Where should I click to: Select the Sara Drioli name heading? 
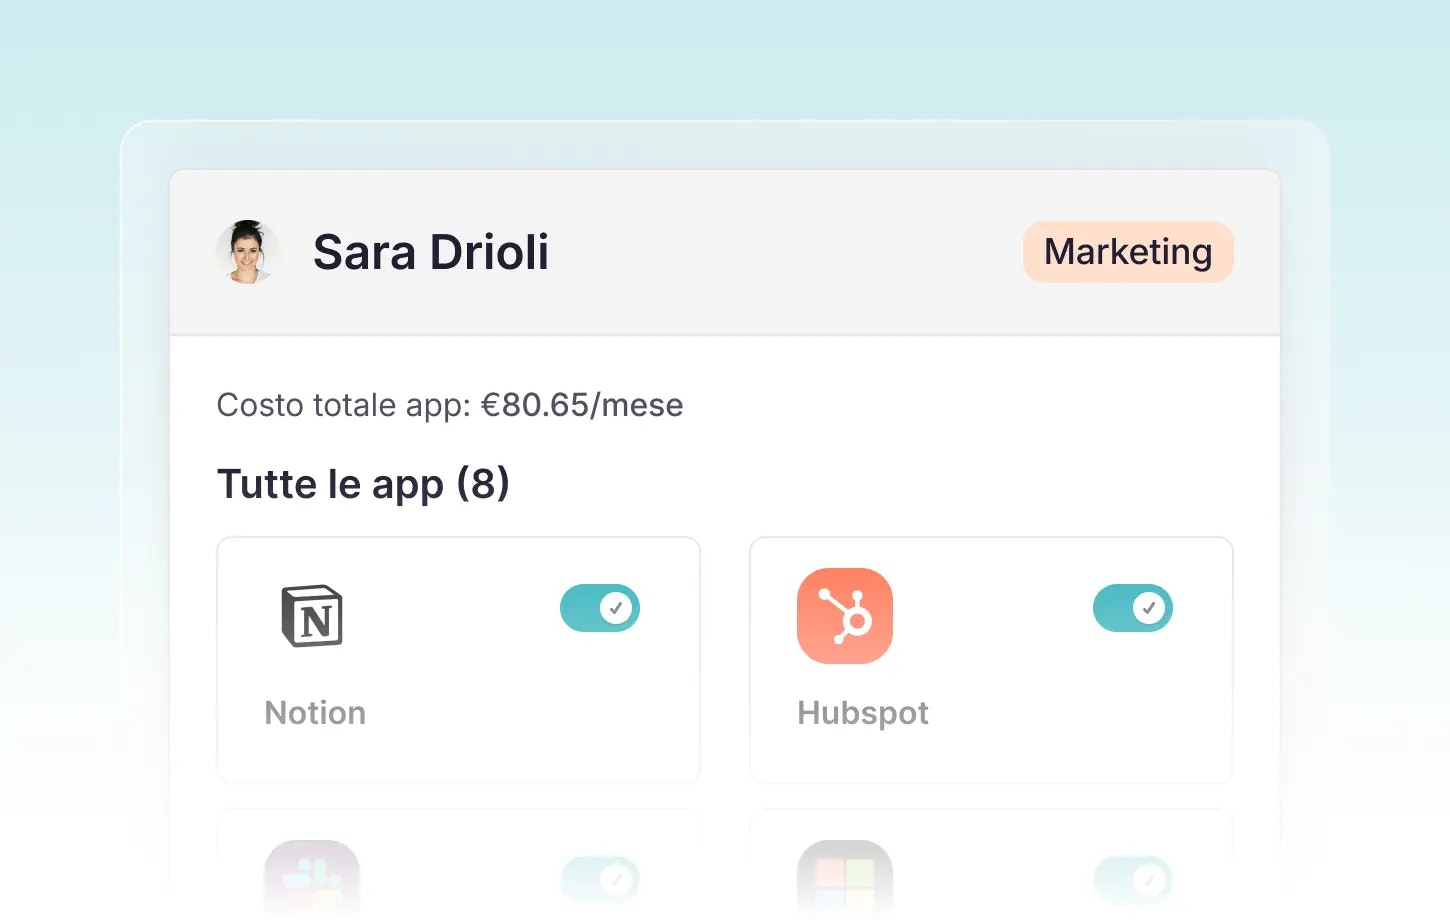(x=431, y=252)
